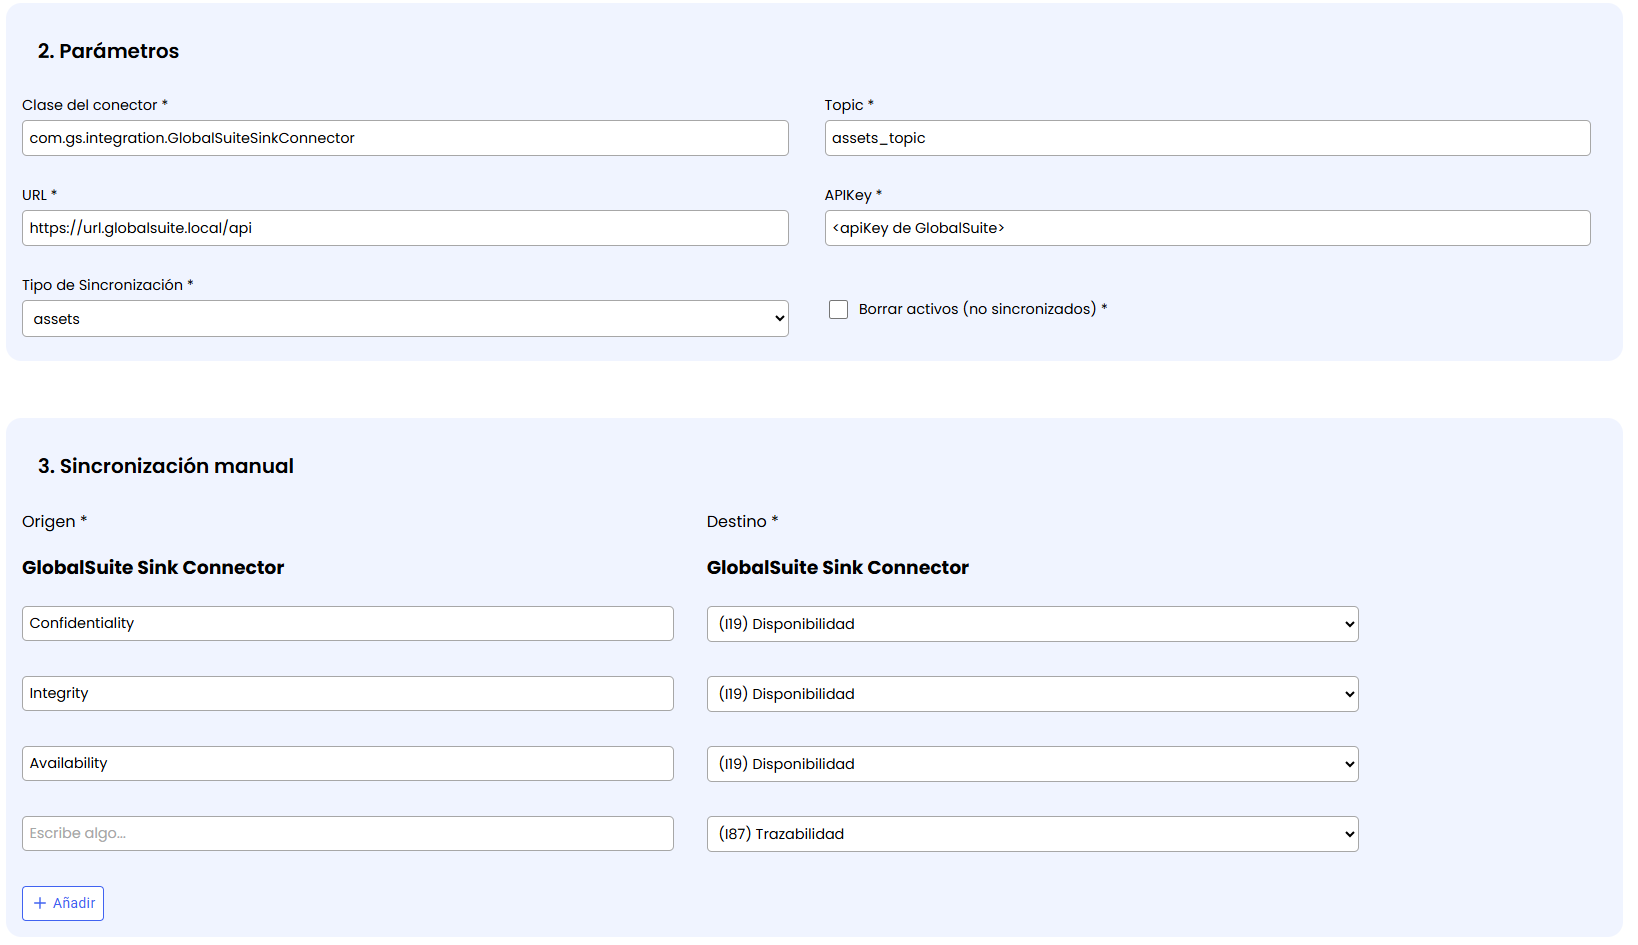
Task: Open the Tipo de Sincronización dropdown
Action: (405, 319)
